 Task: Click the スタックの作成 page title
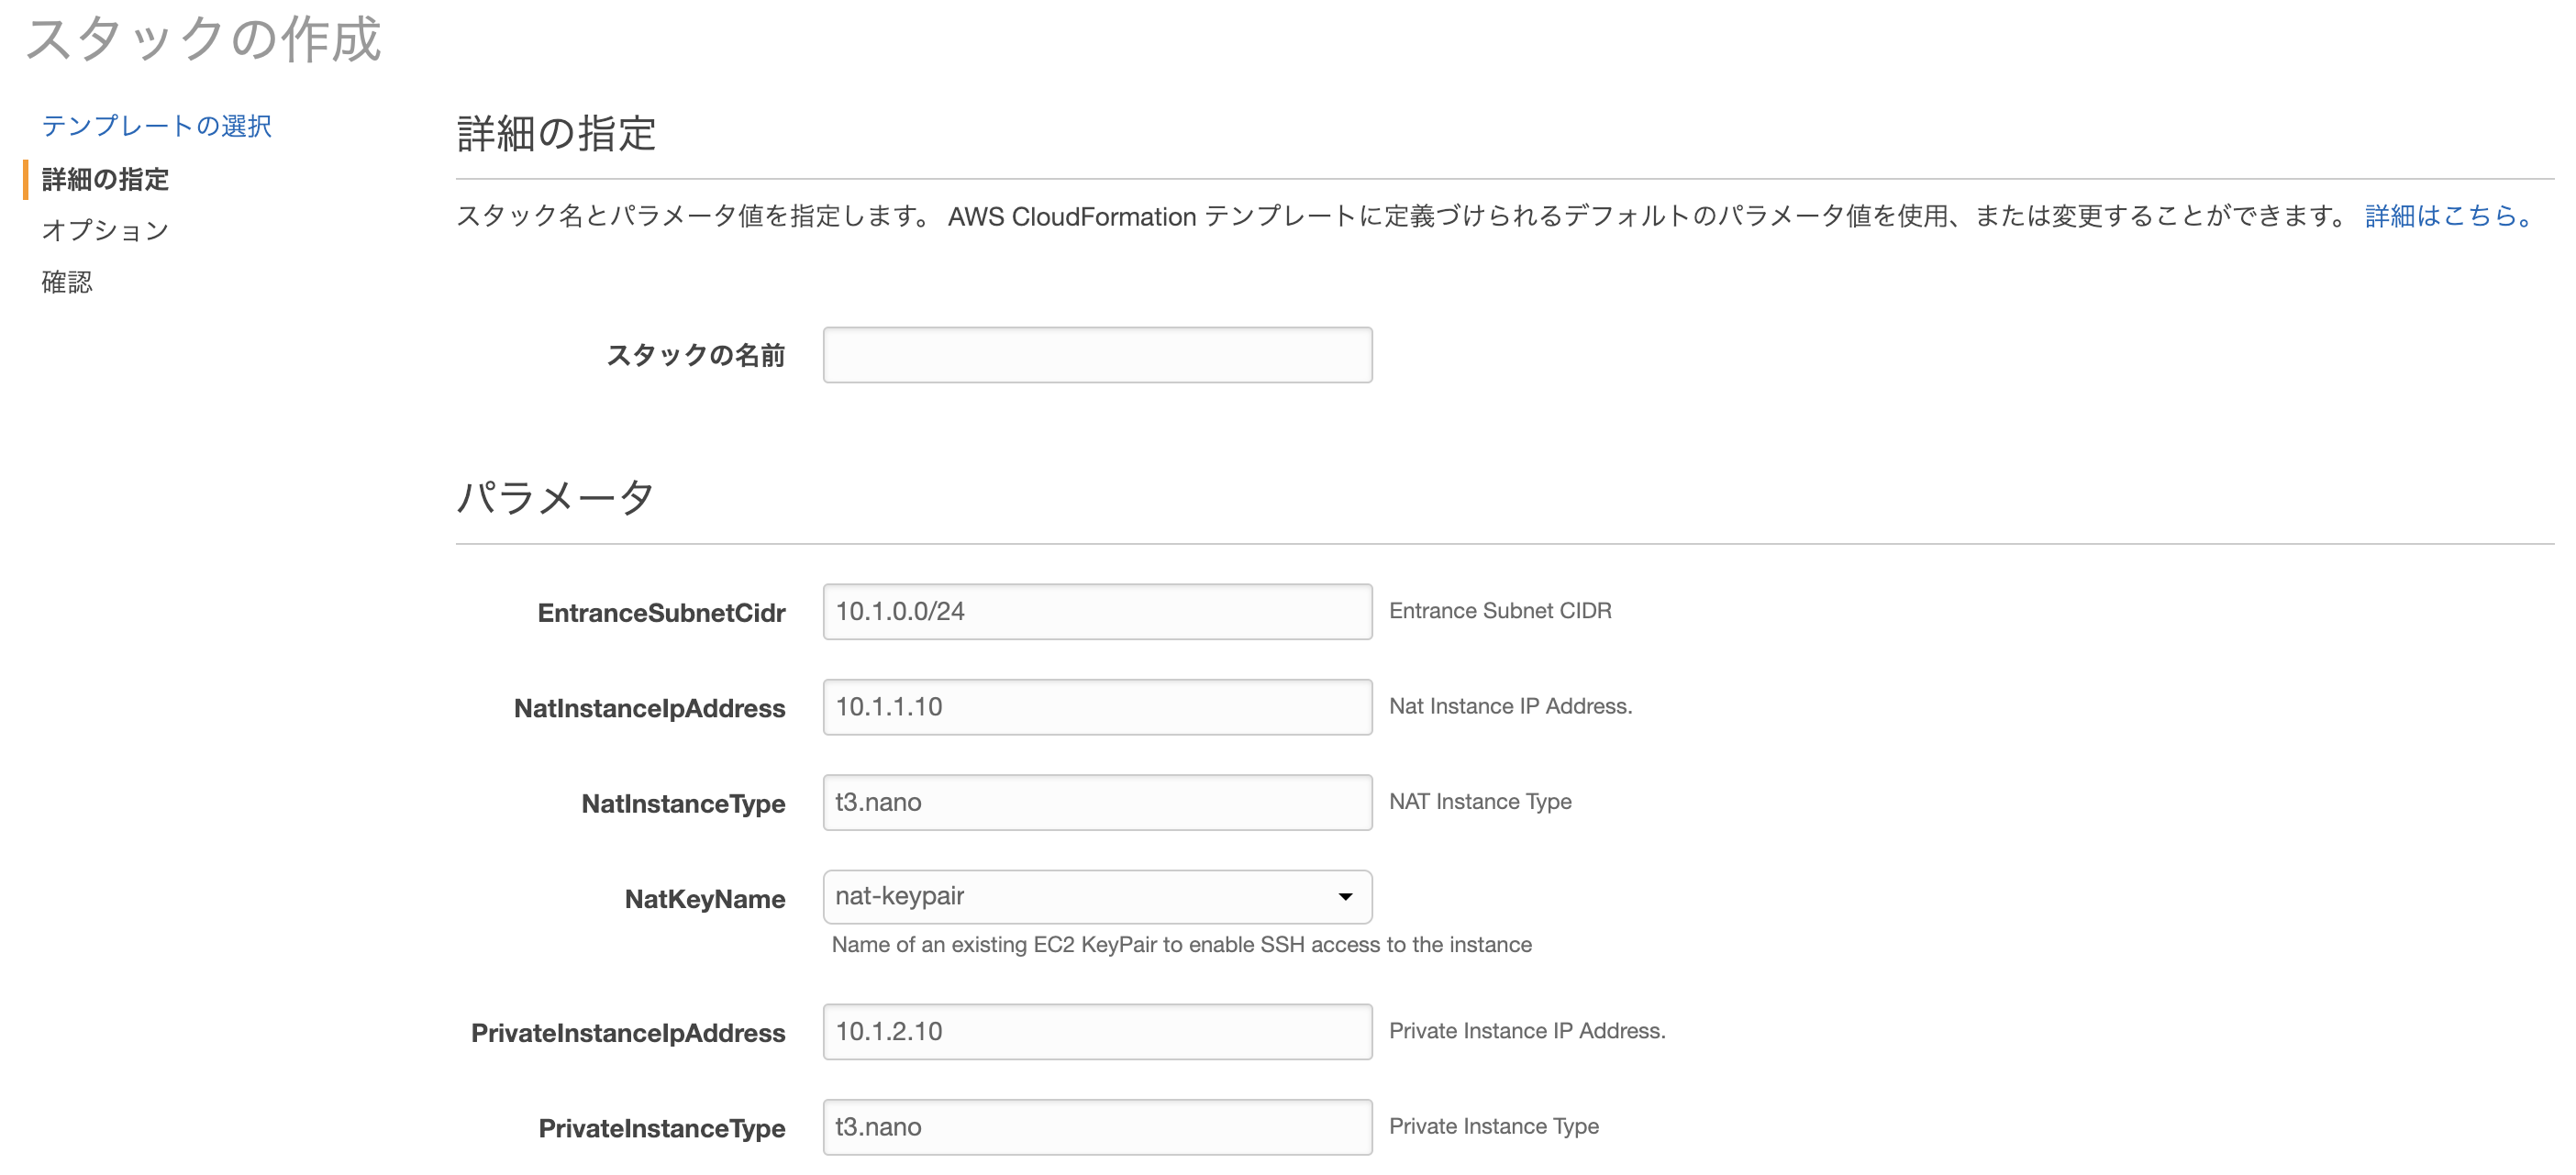click(203, 40)
